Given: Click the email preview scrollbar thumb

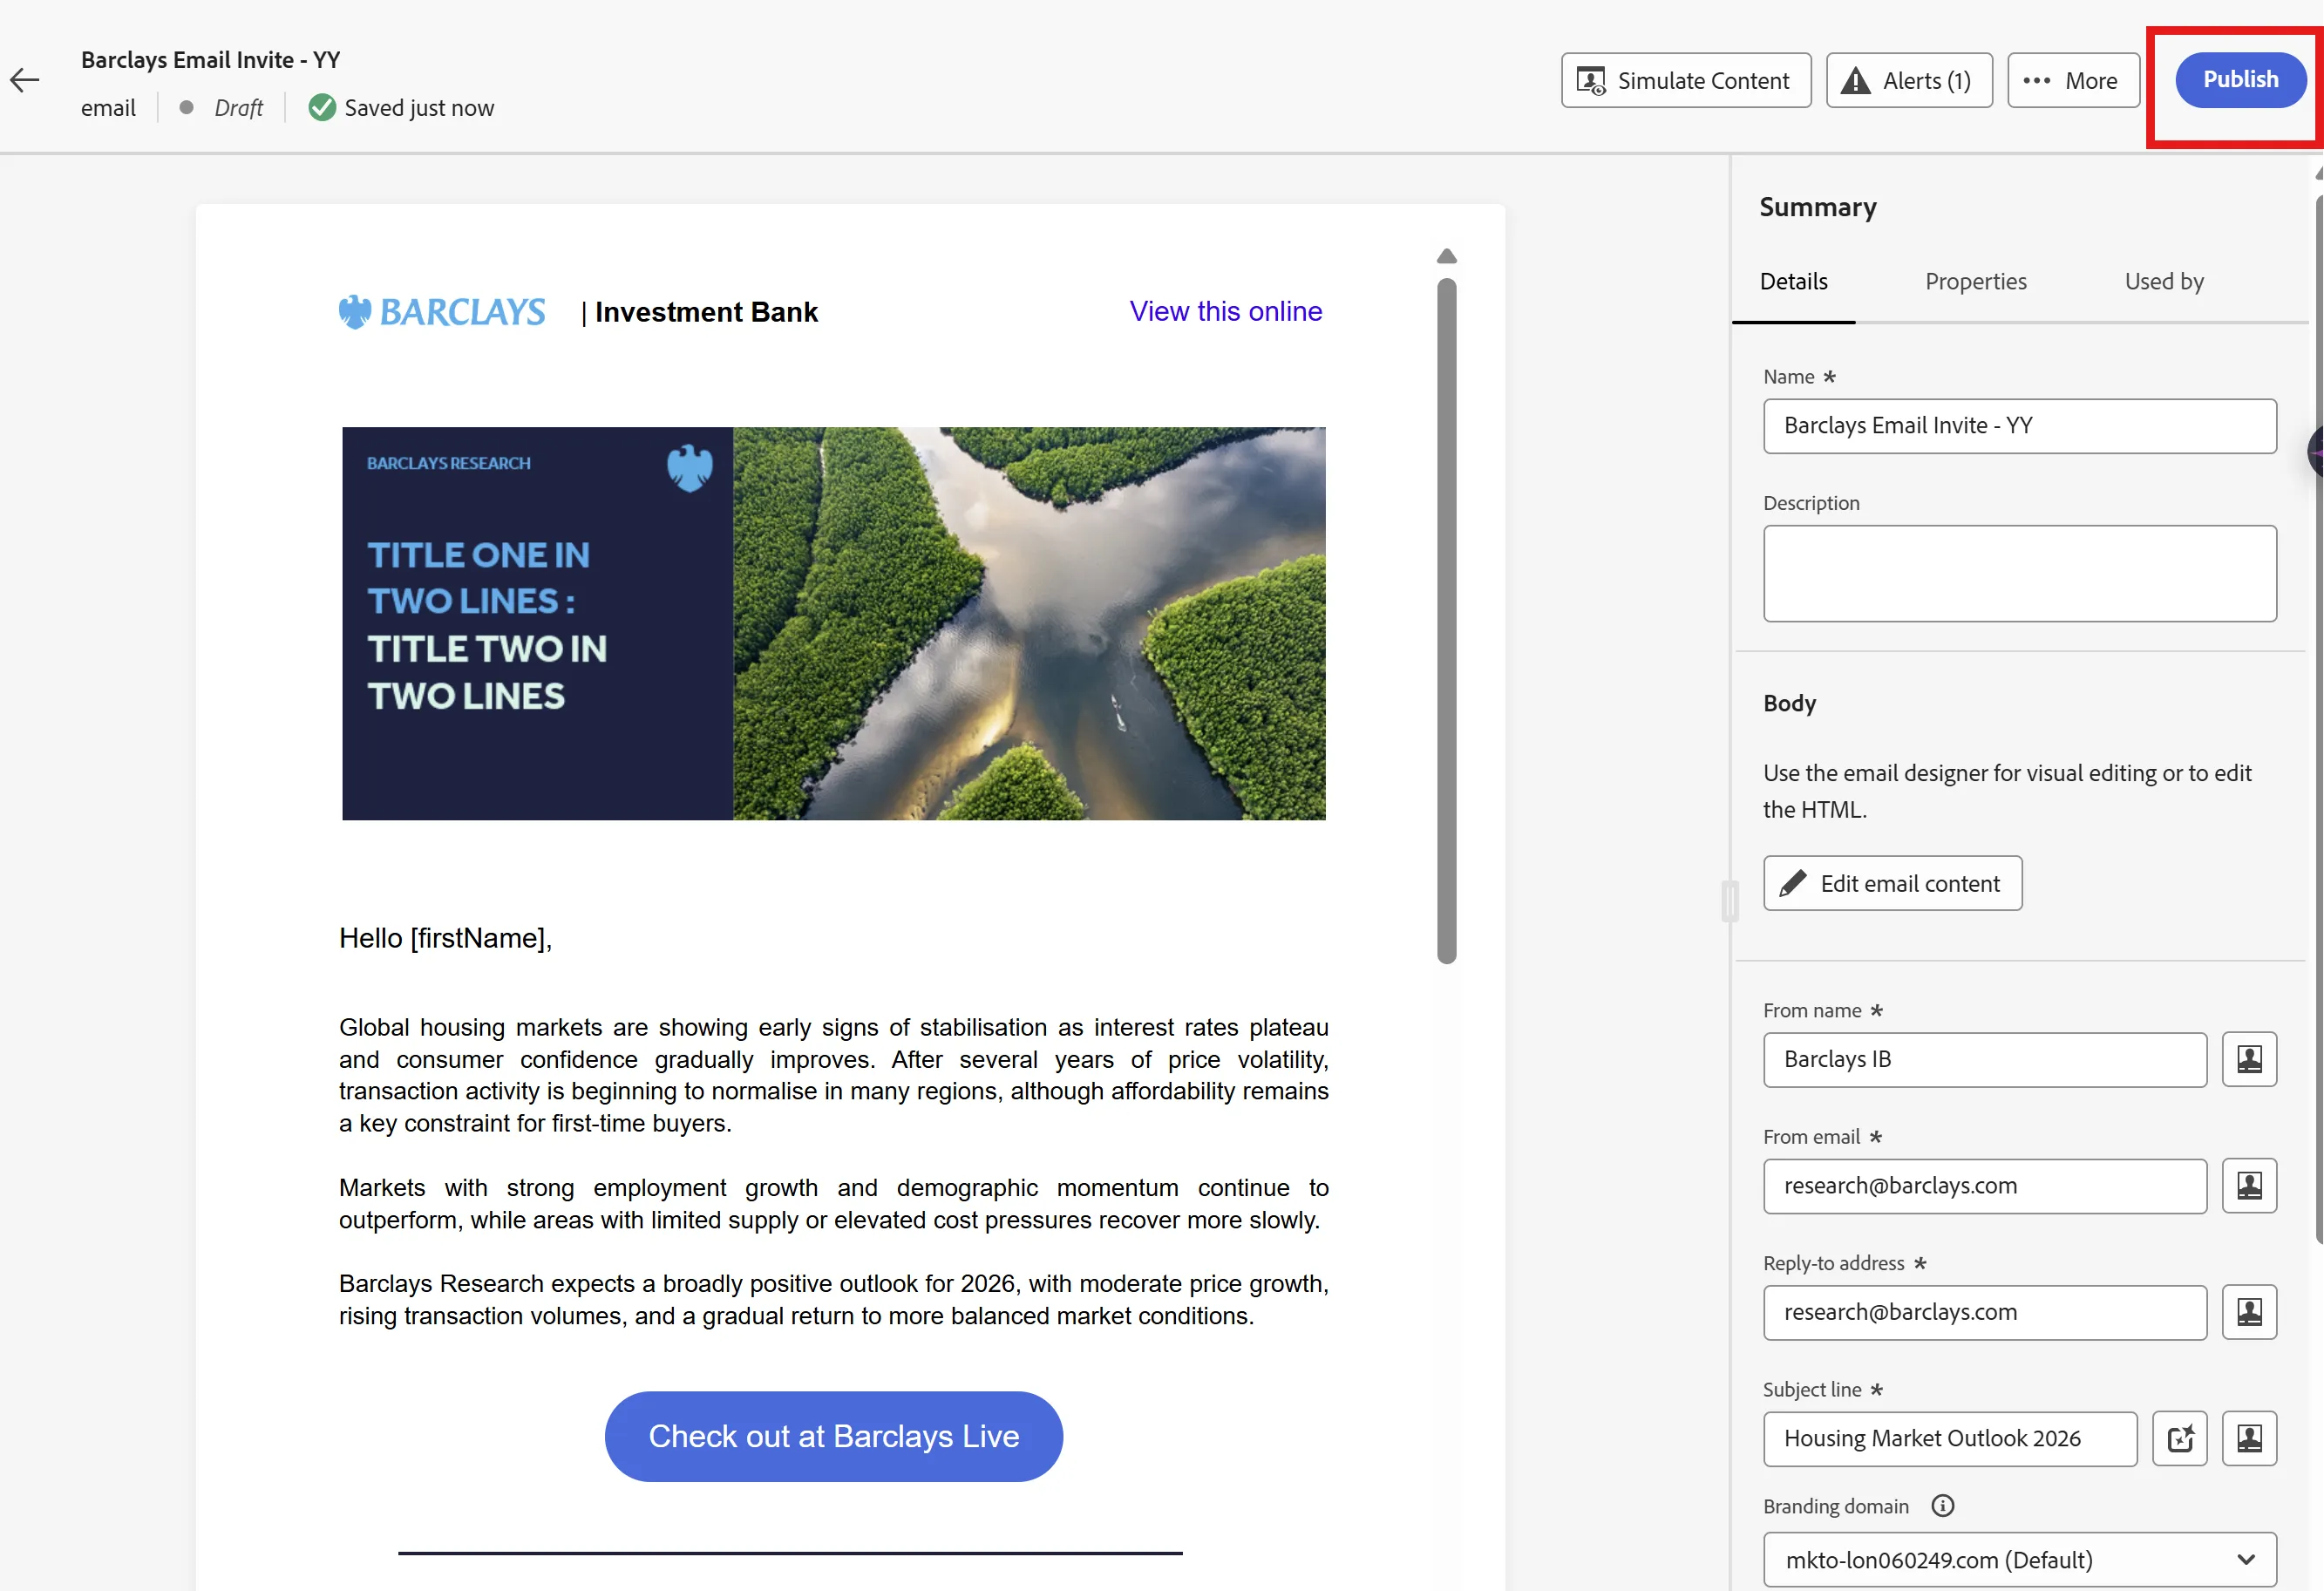Looking at the screenshot, I should [1446, 620].
